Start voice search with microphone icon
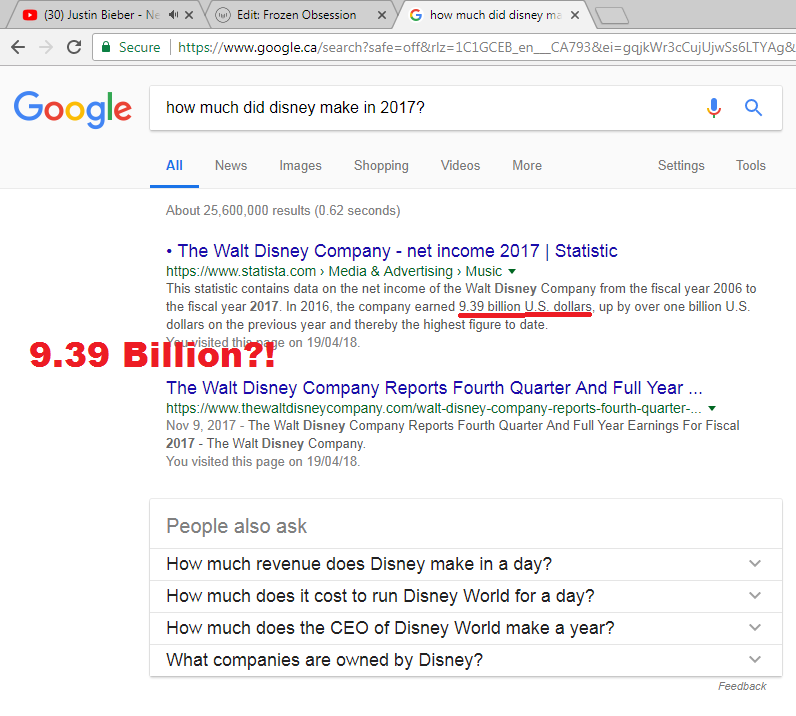Viewport: 796px width, 716px height. (x=714, y=108)
